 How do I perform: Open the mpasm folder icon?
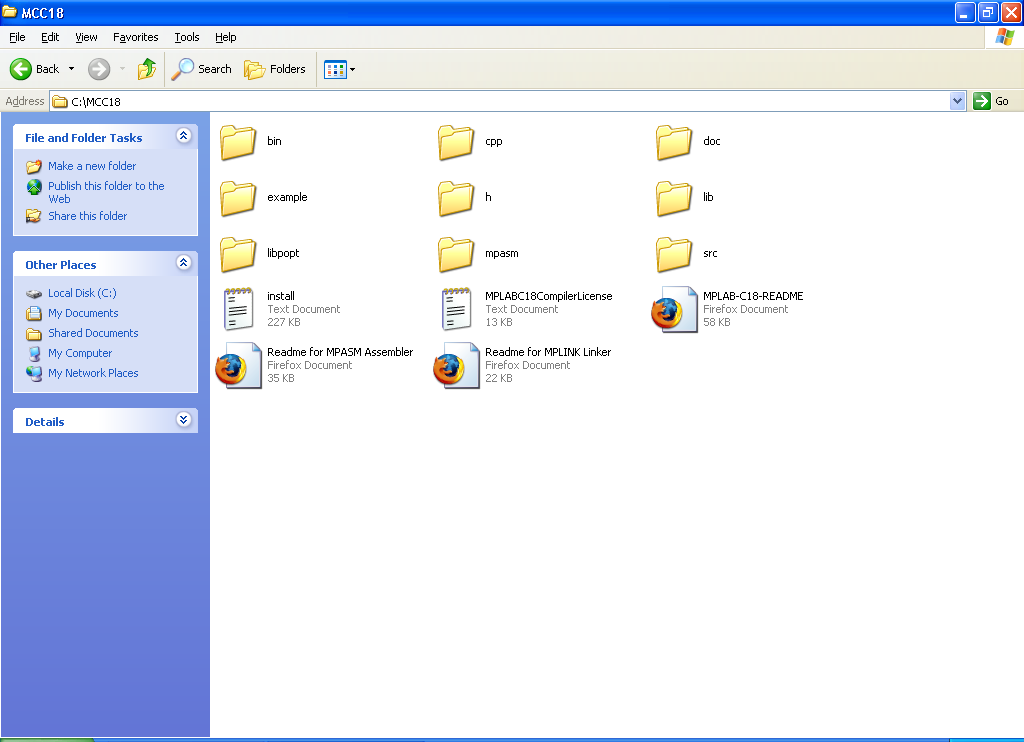(x=456, y=254)
